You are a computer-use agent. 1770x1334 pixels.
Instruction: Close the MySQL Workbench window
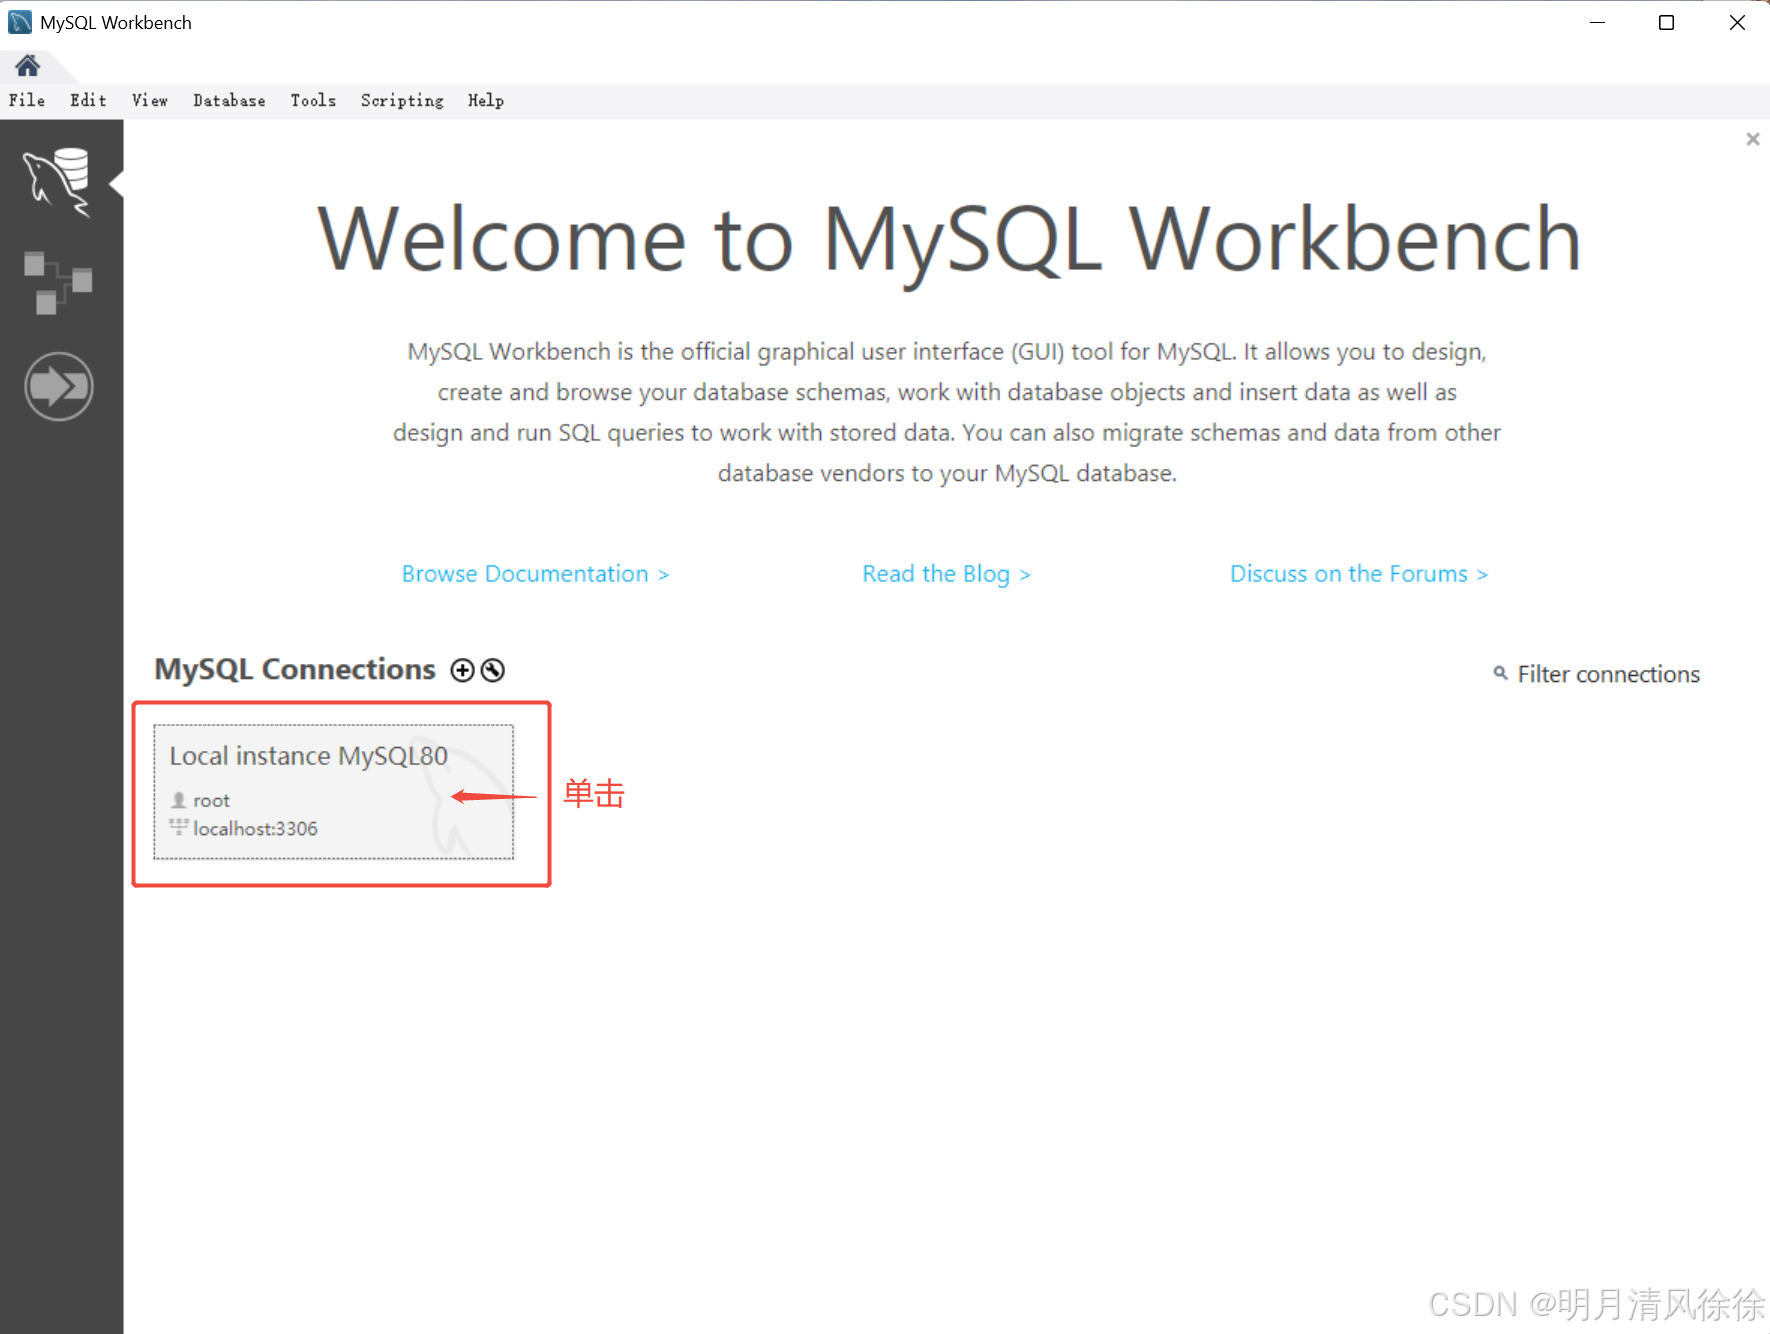click(1737, 22)
